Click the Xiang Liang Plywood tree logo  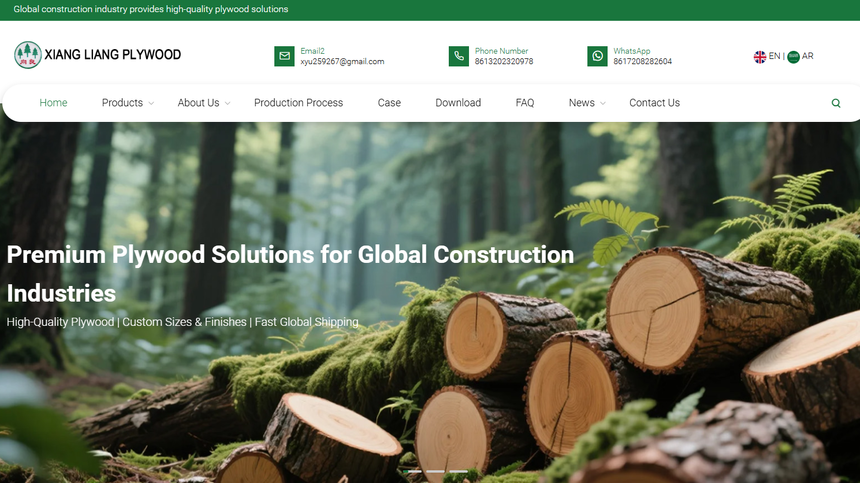pyautogui.click(x=27, y=55)
